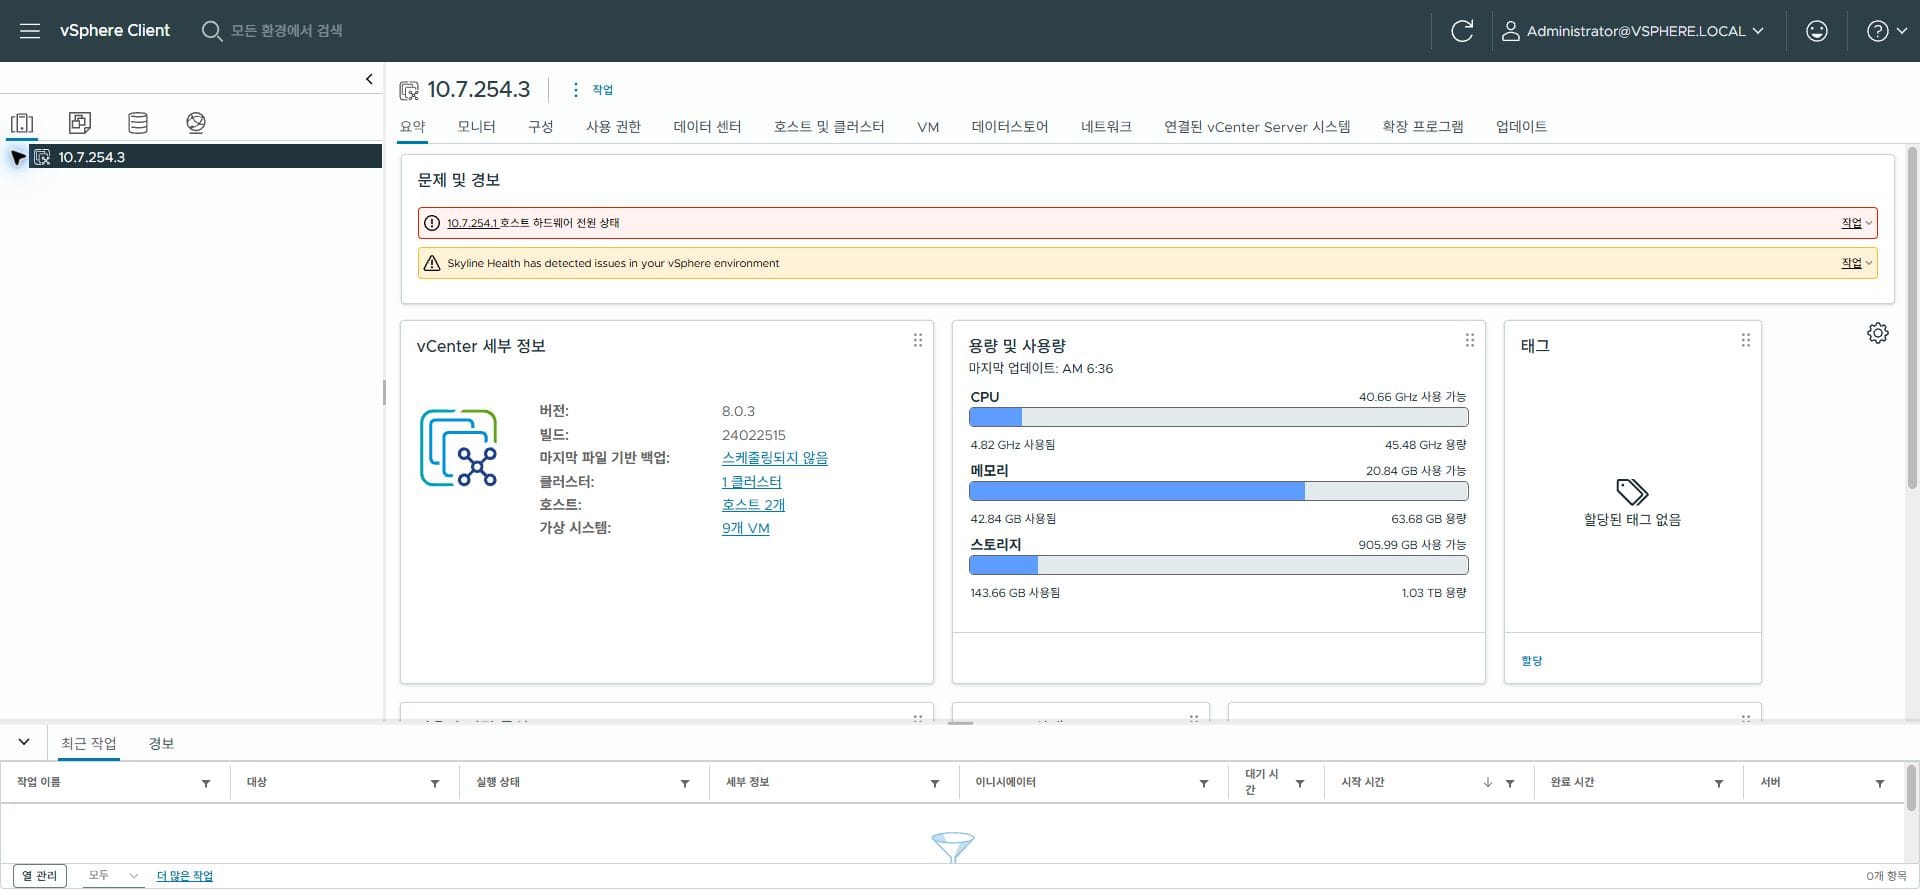Viewport: 1920px width, 889px height.
Task: Open the 모두 filter dropdown
Action: [113, 876]
